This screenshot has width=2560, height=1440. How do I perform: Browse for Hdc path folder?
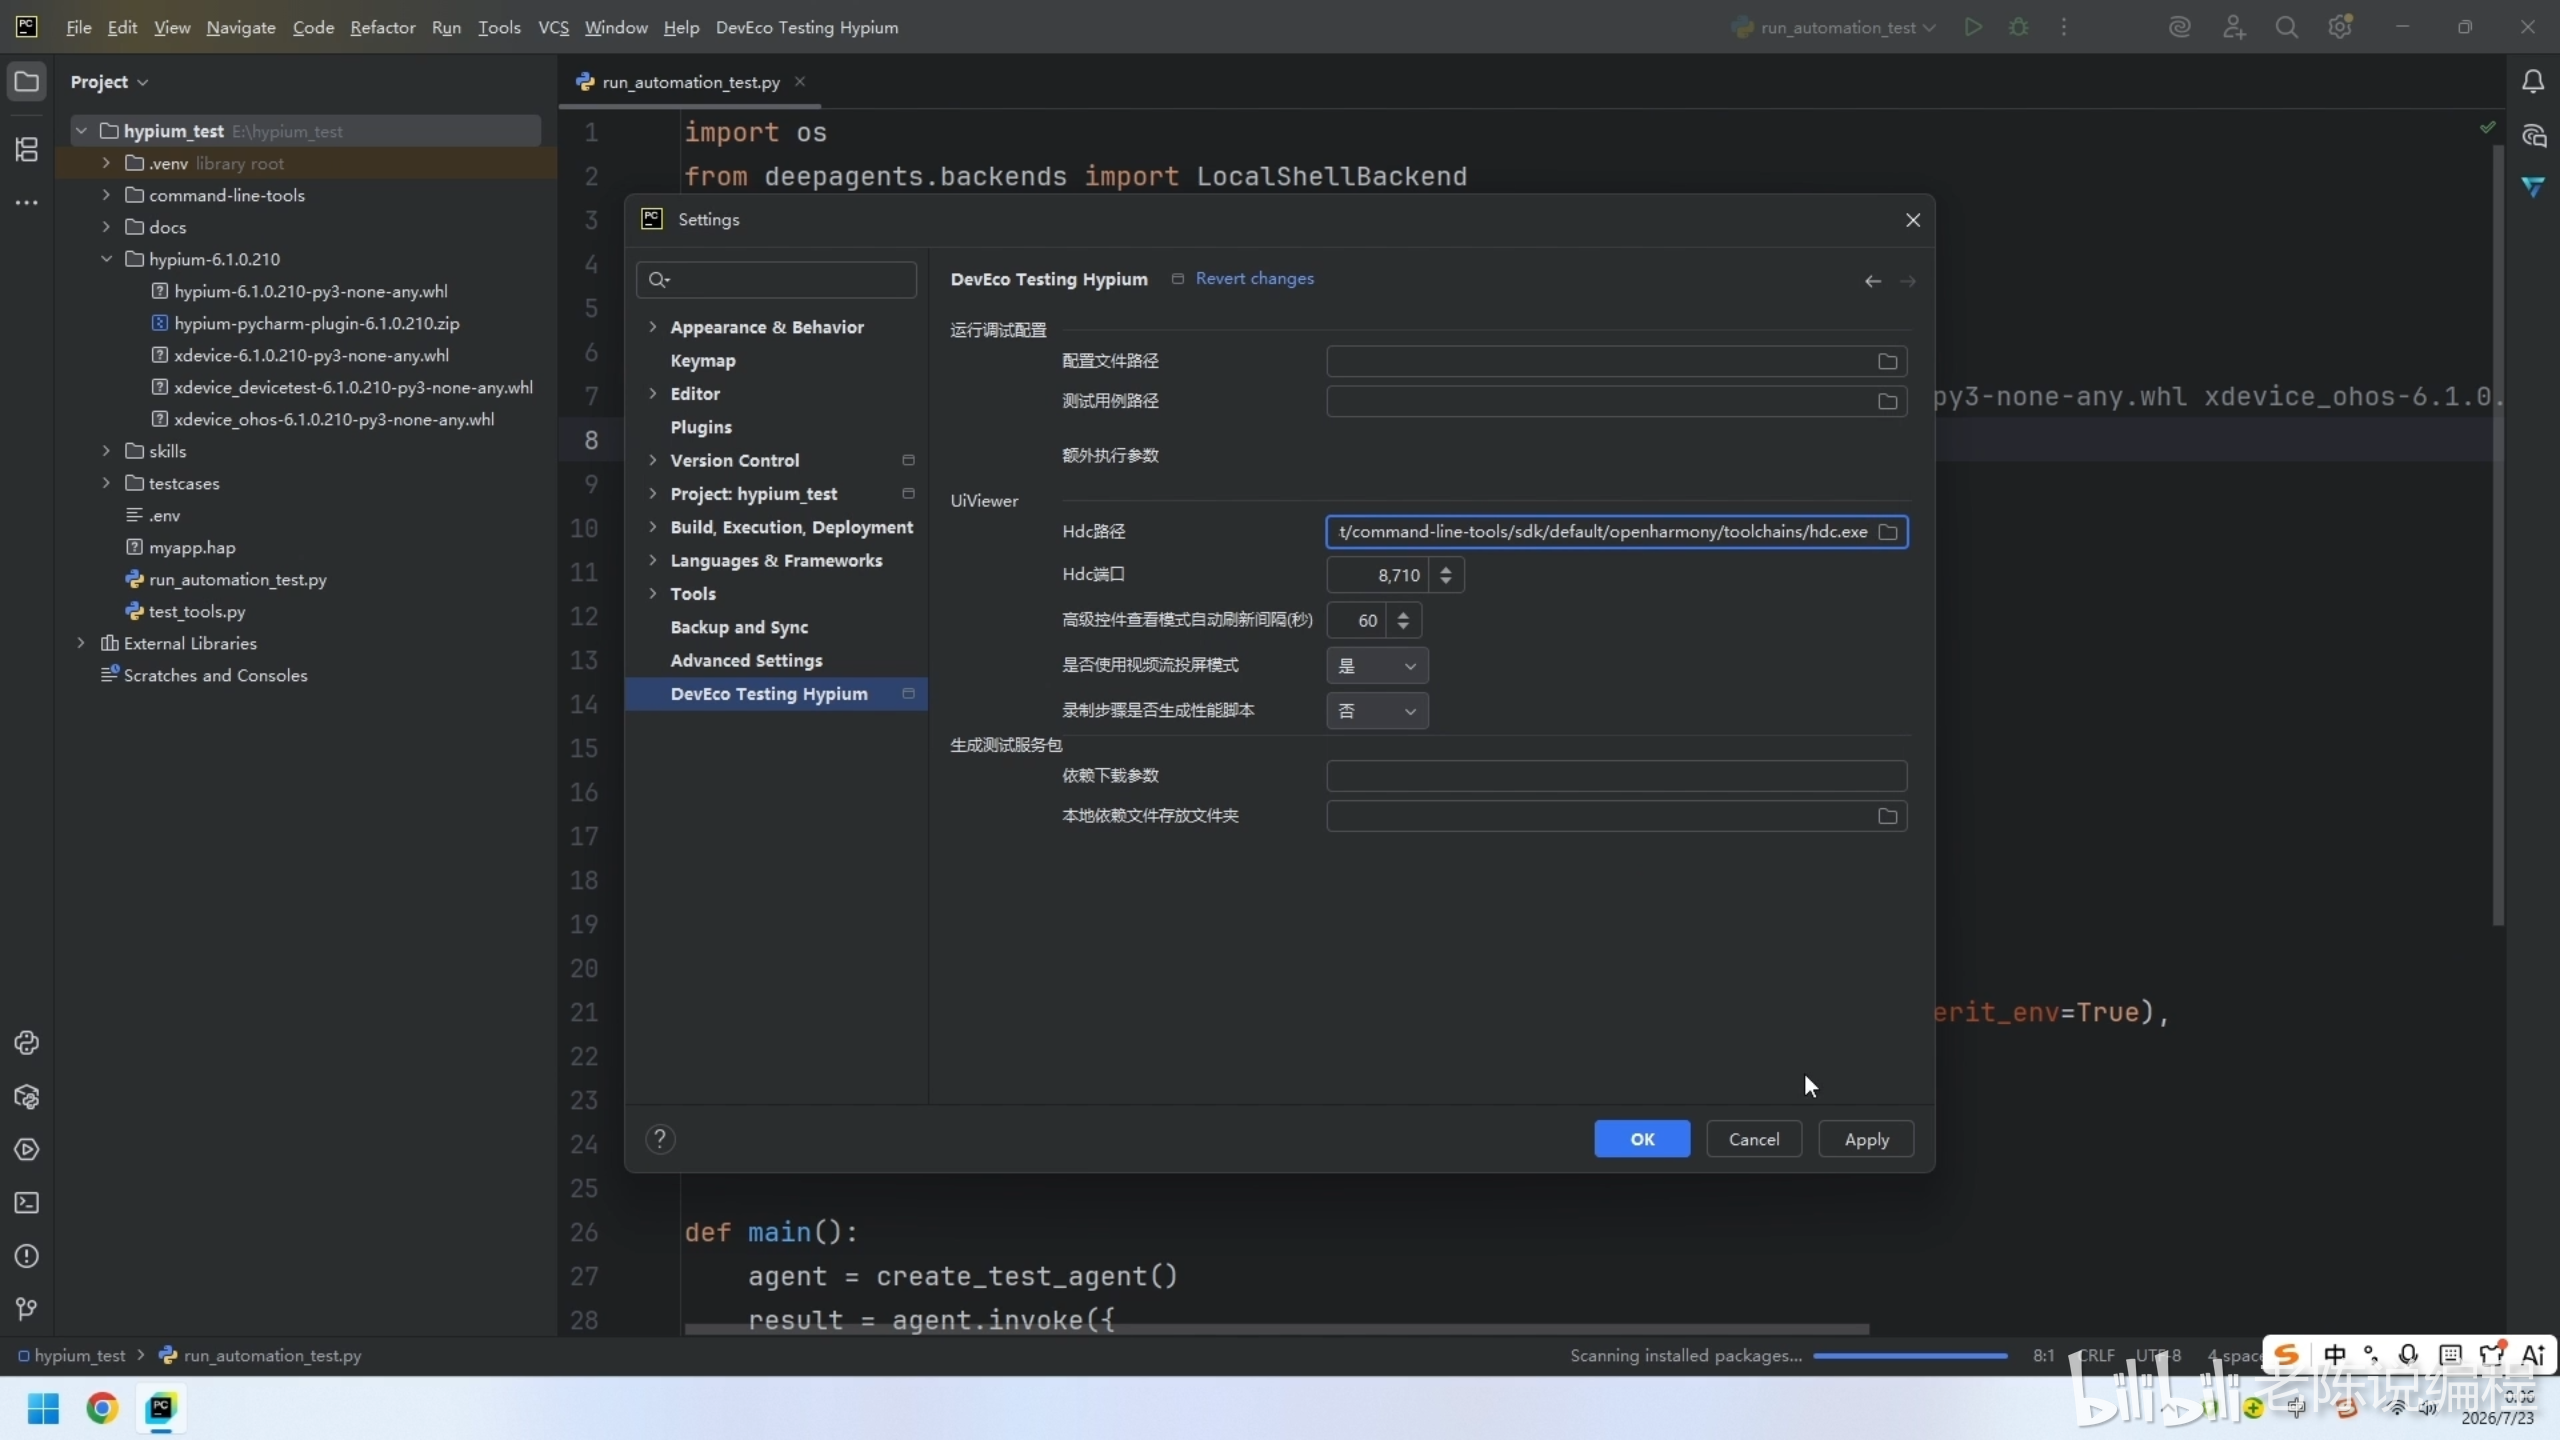tap(1887, 532)
